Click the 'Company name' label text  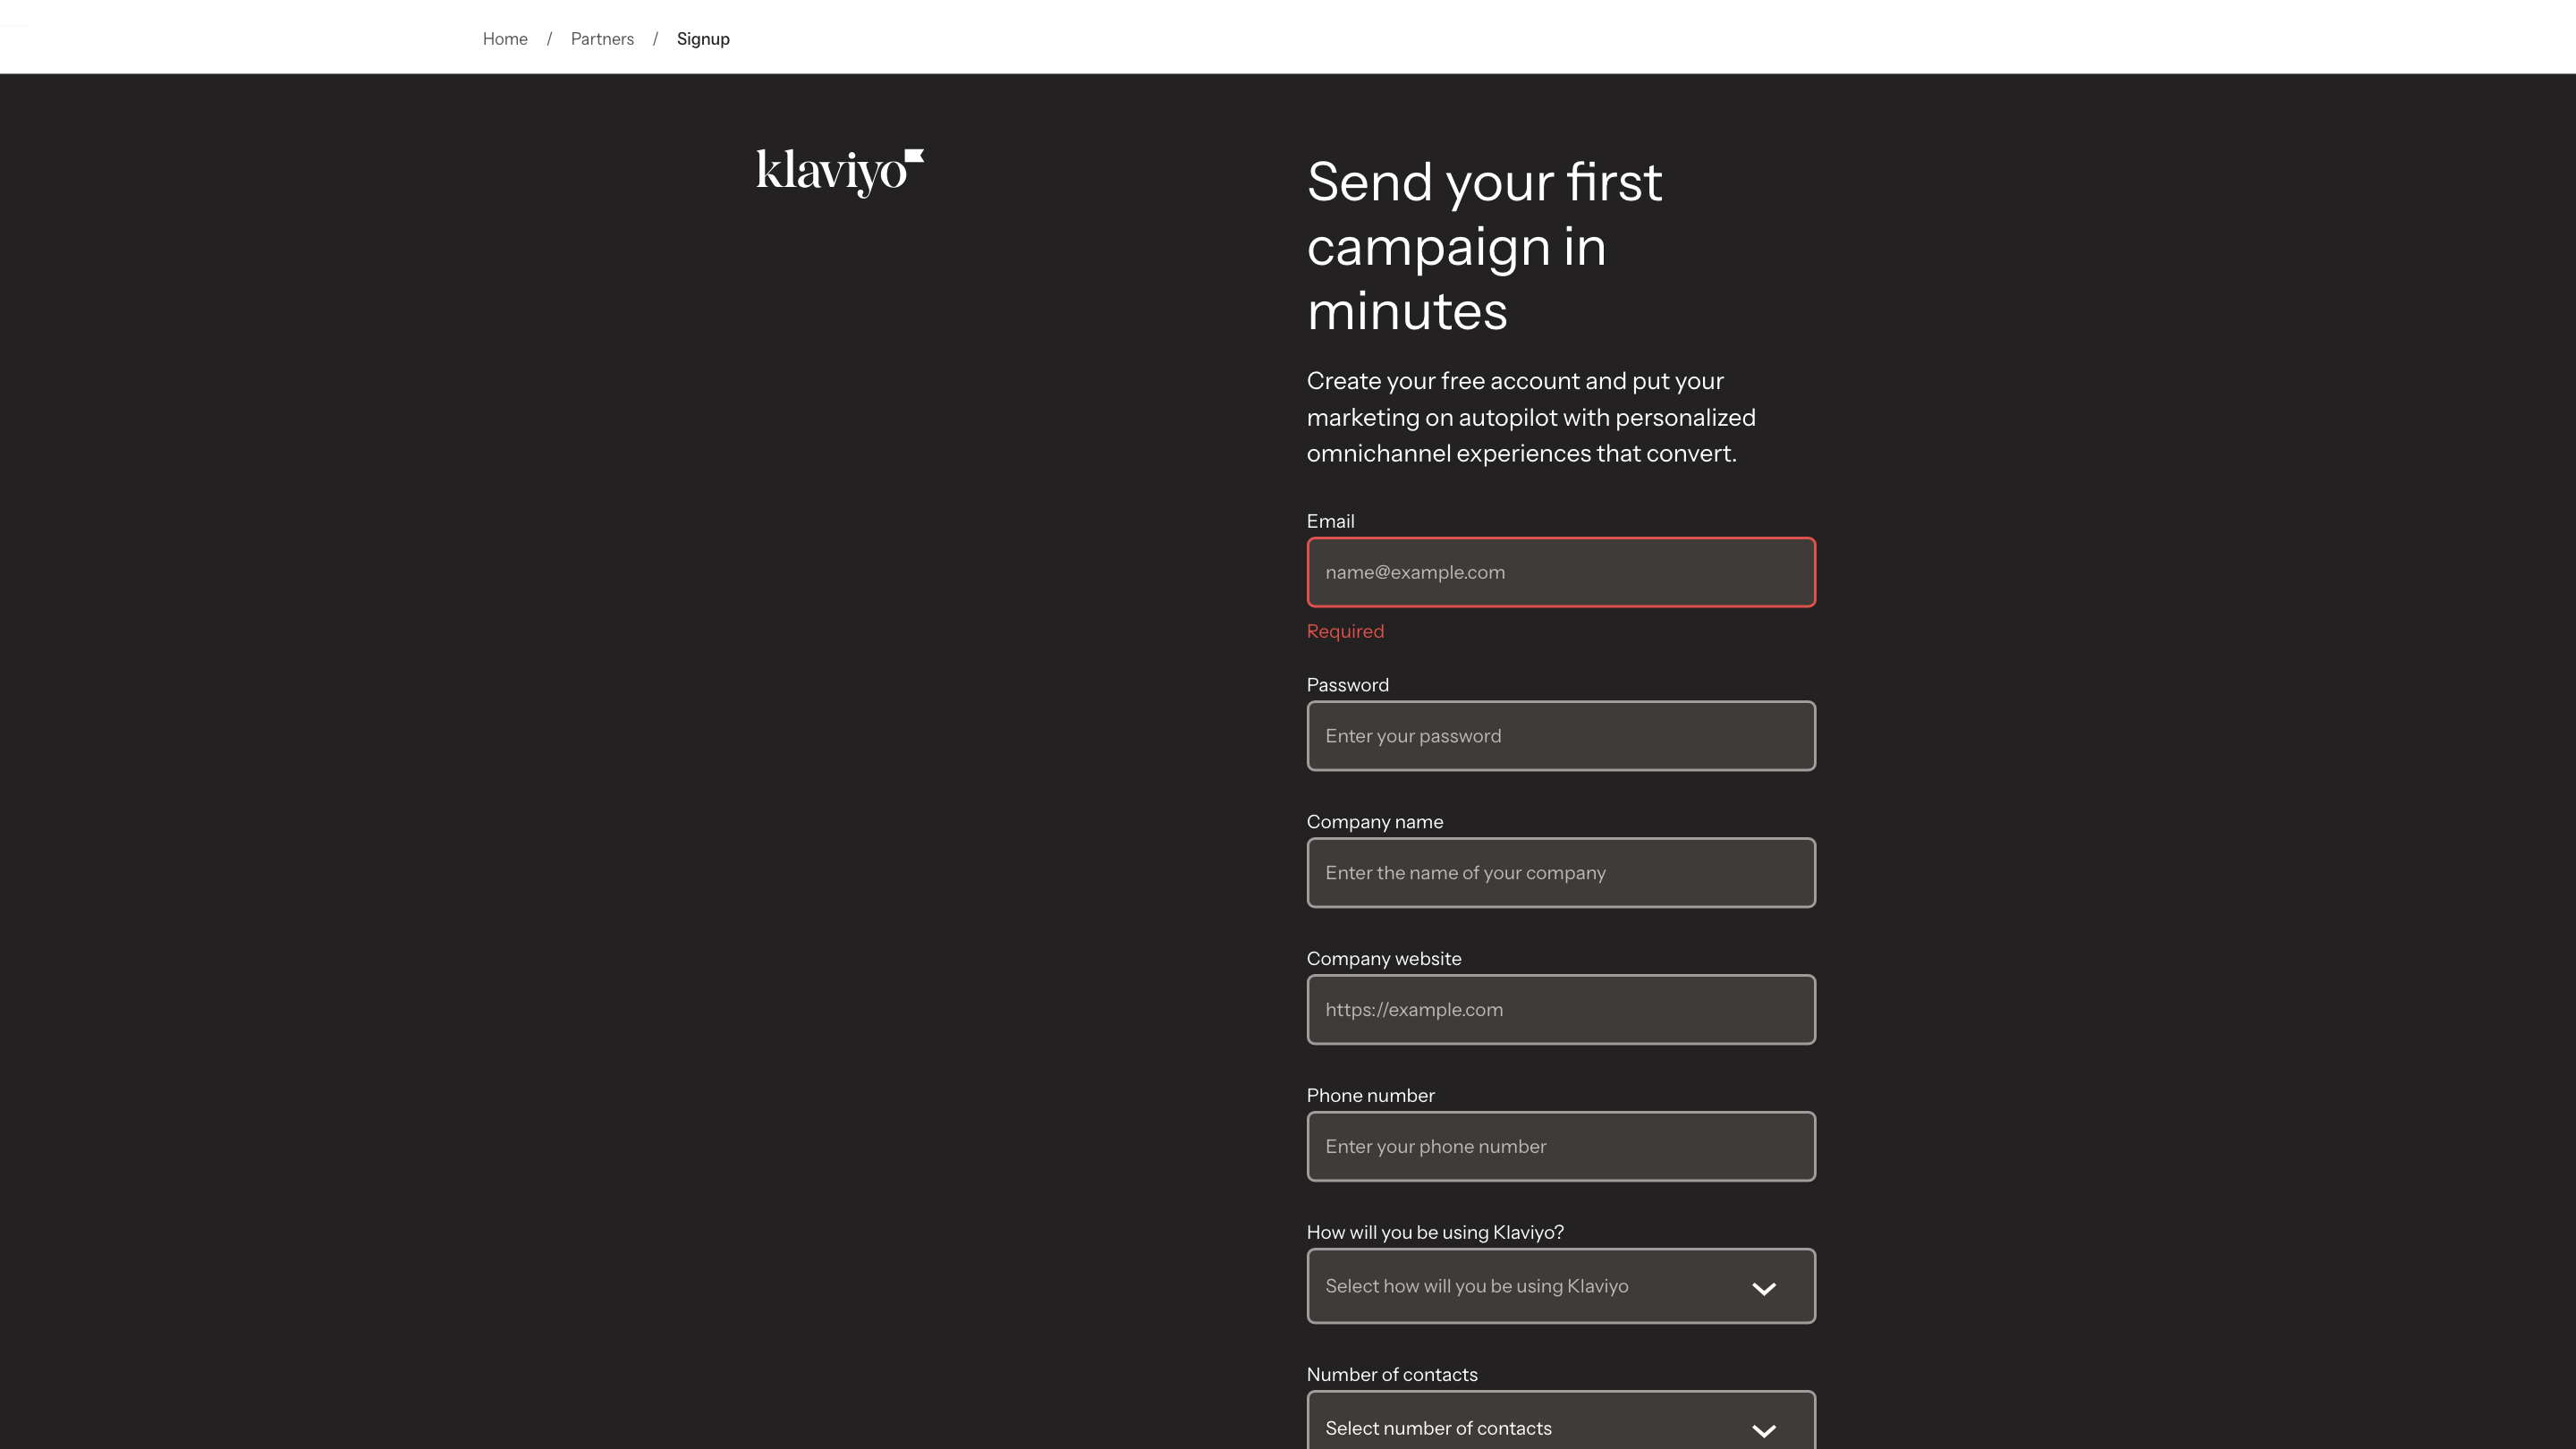[x=1374, y=822]
